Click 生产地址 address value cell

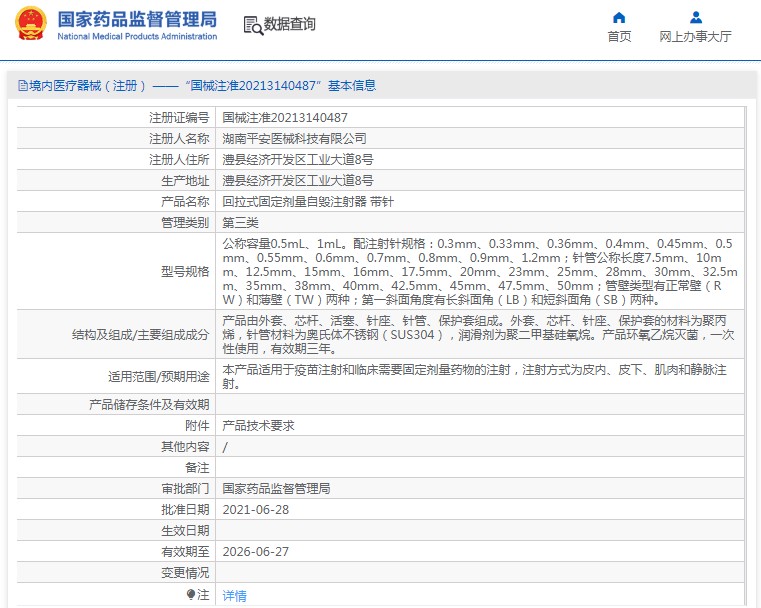pos(480,181)
